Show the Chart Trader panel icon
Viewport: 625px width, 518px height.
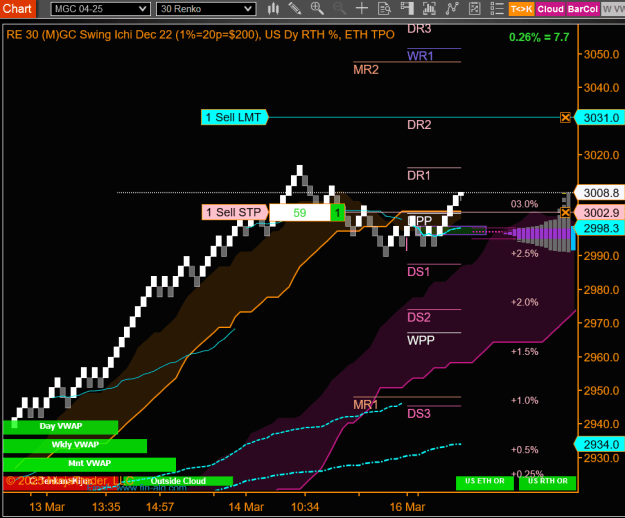coord(407,9)
